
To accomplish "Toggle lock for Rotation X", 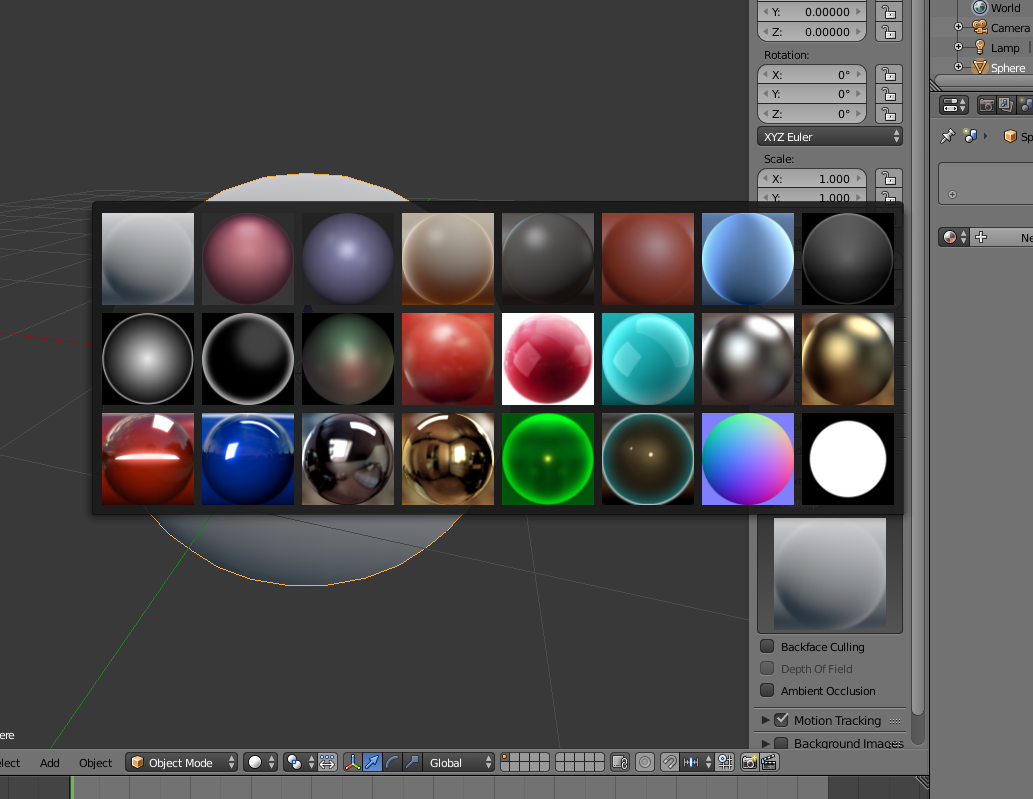I will 889,74.
